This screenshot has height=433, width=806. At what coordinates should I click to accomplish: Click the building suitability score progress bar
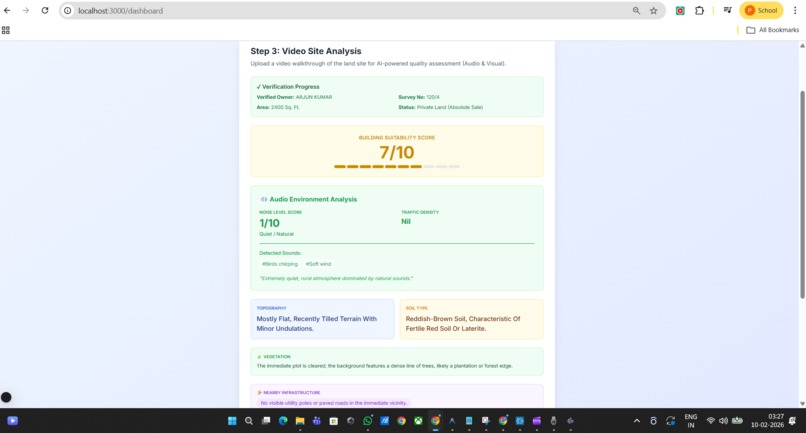[x=397, y=166]
